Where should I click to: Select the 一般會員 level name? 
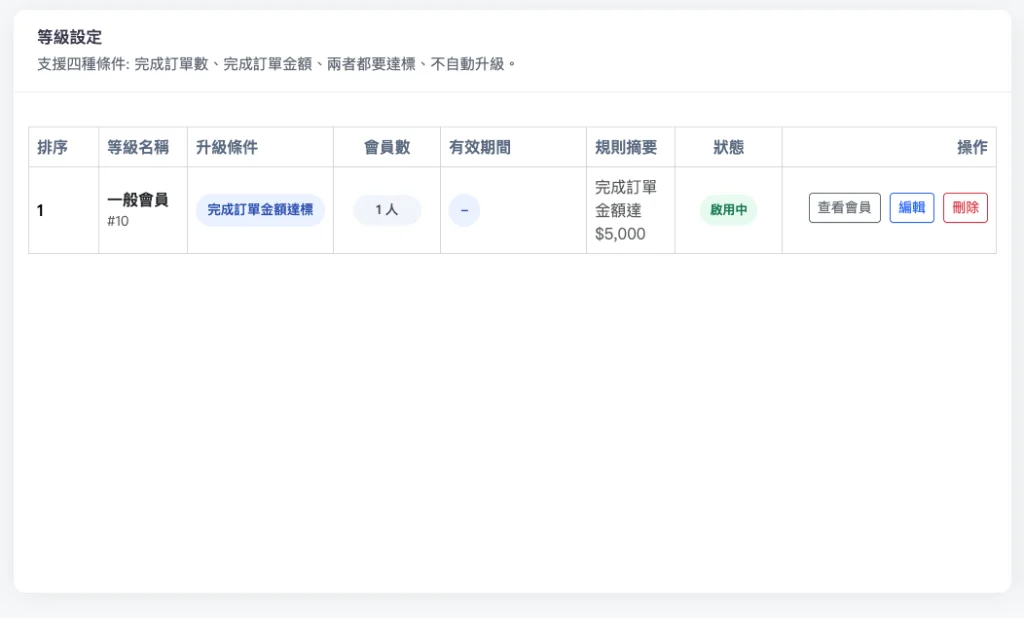pos(138,200)
